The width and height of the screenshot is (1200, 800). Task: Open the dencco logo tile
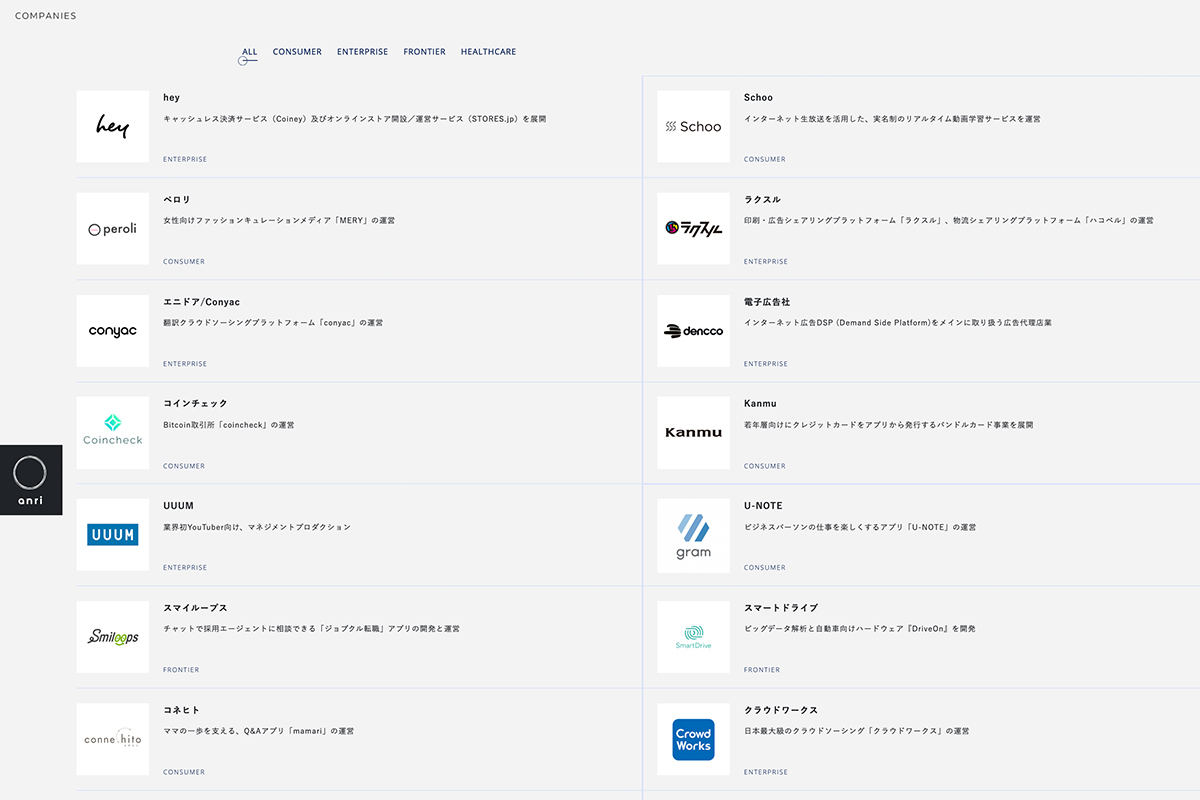click(x=693, y=331)
